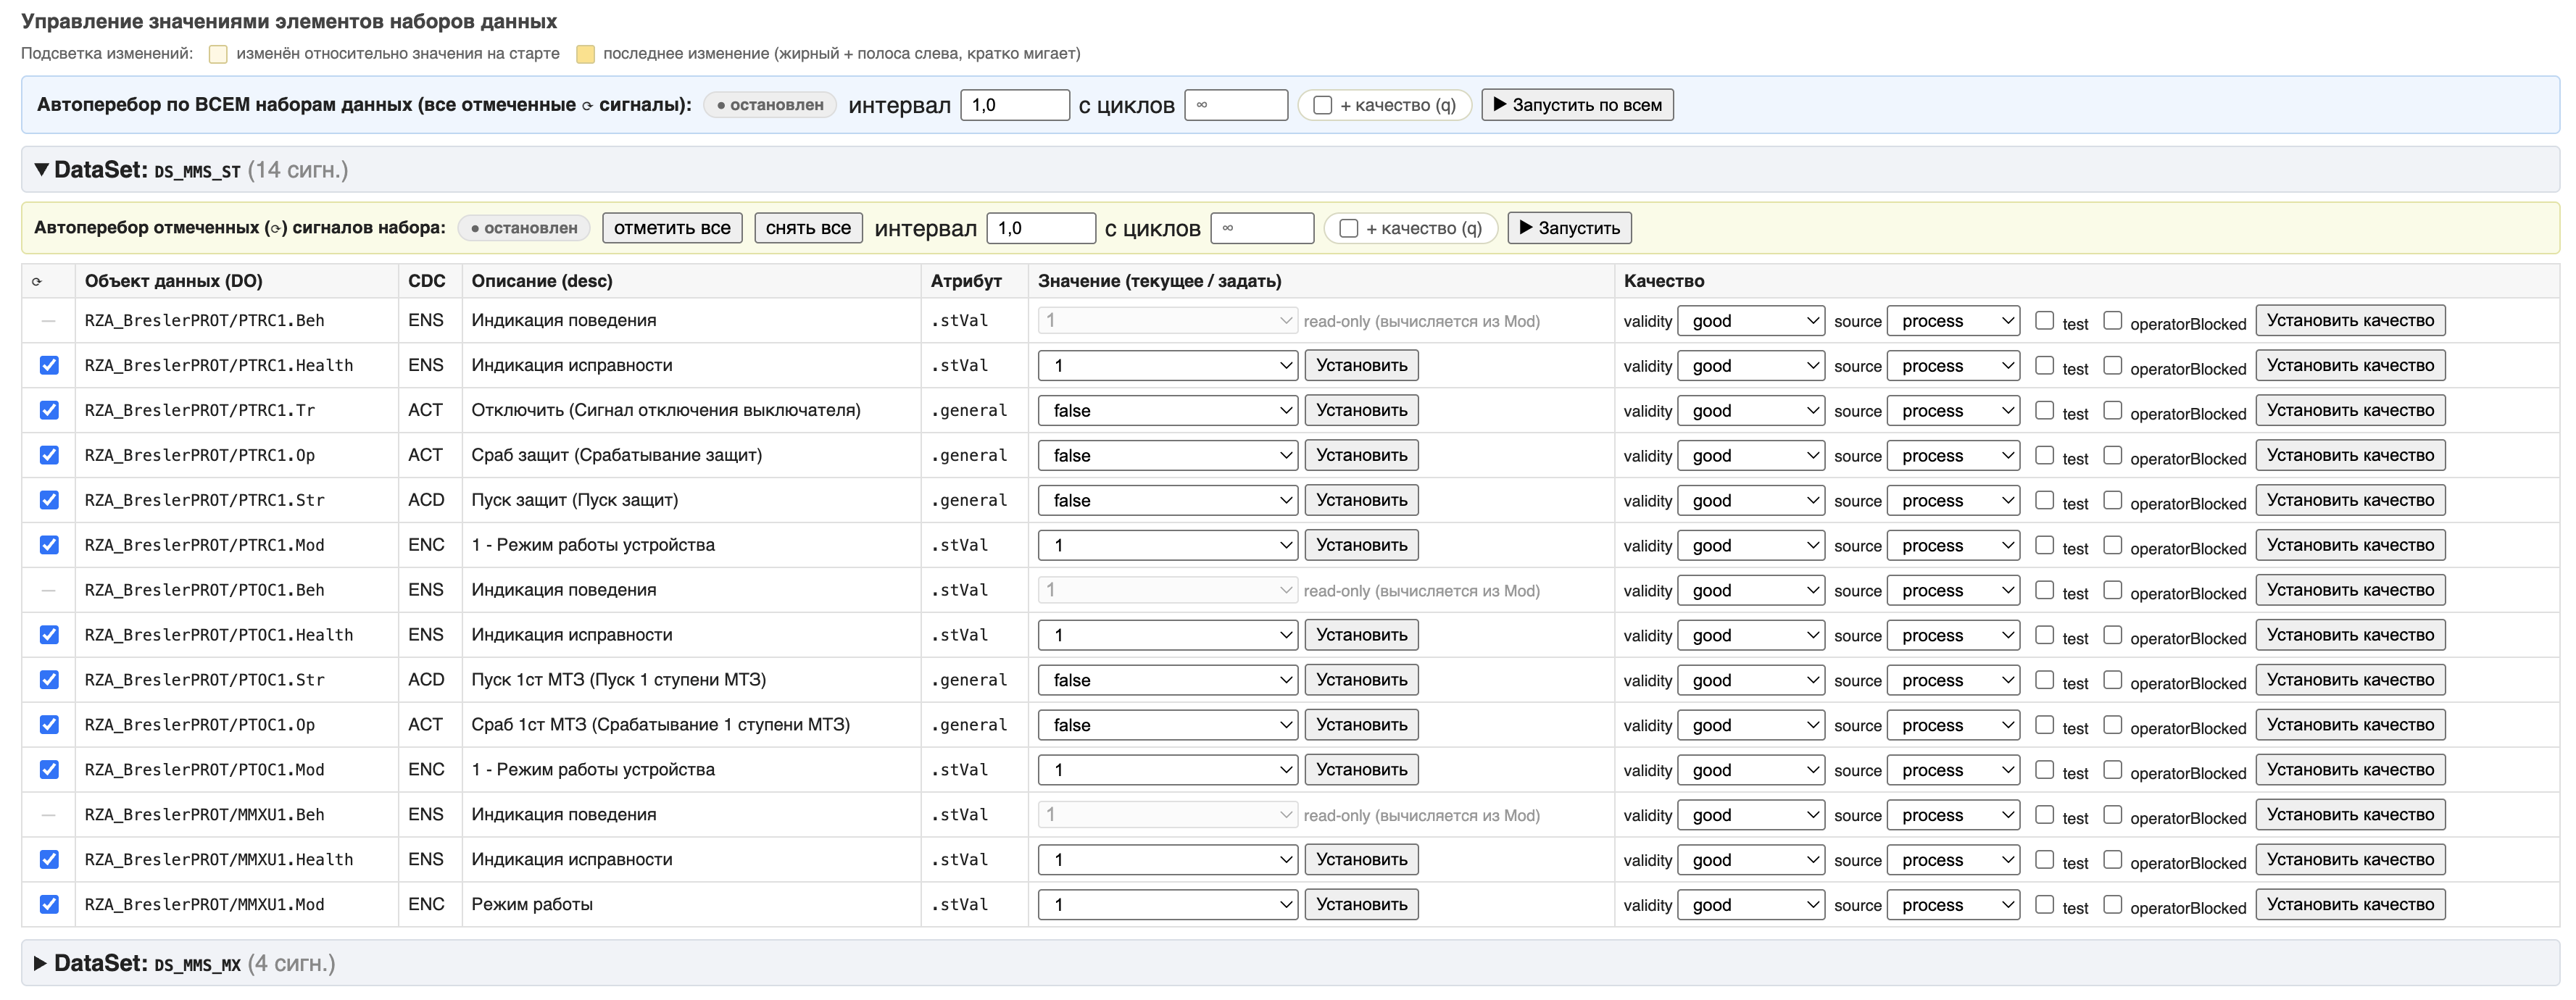Image resolution: width=2576 pixels, height=1000 pixels.
Task: Click the global остановлен status badge
Action: (770, 105)
